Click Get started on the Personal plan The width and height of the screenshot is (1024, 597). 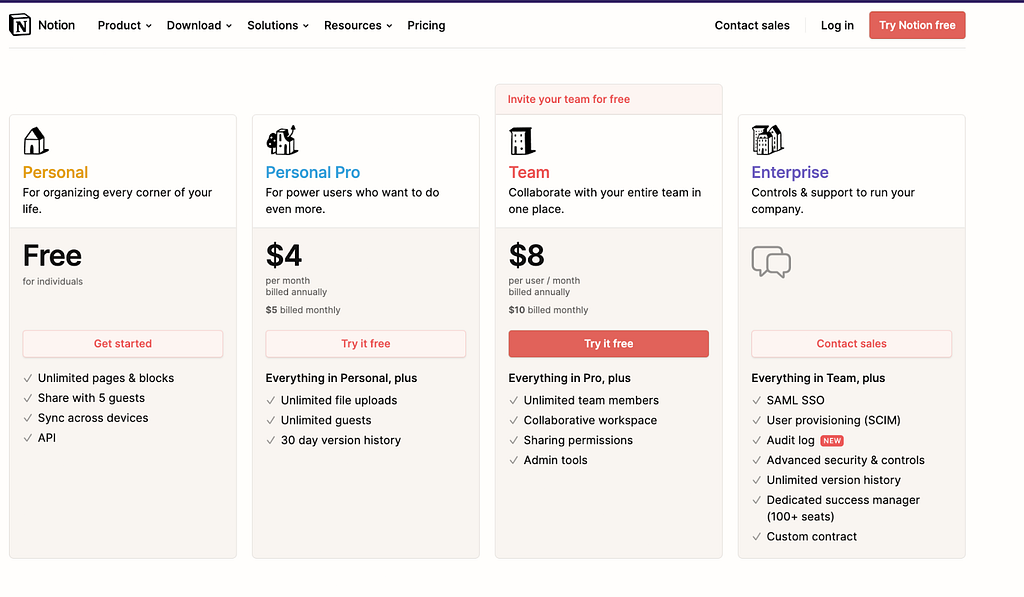pos(123,344)
